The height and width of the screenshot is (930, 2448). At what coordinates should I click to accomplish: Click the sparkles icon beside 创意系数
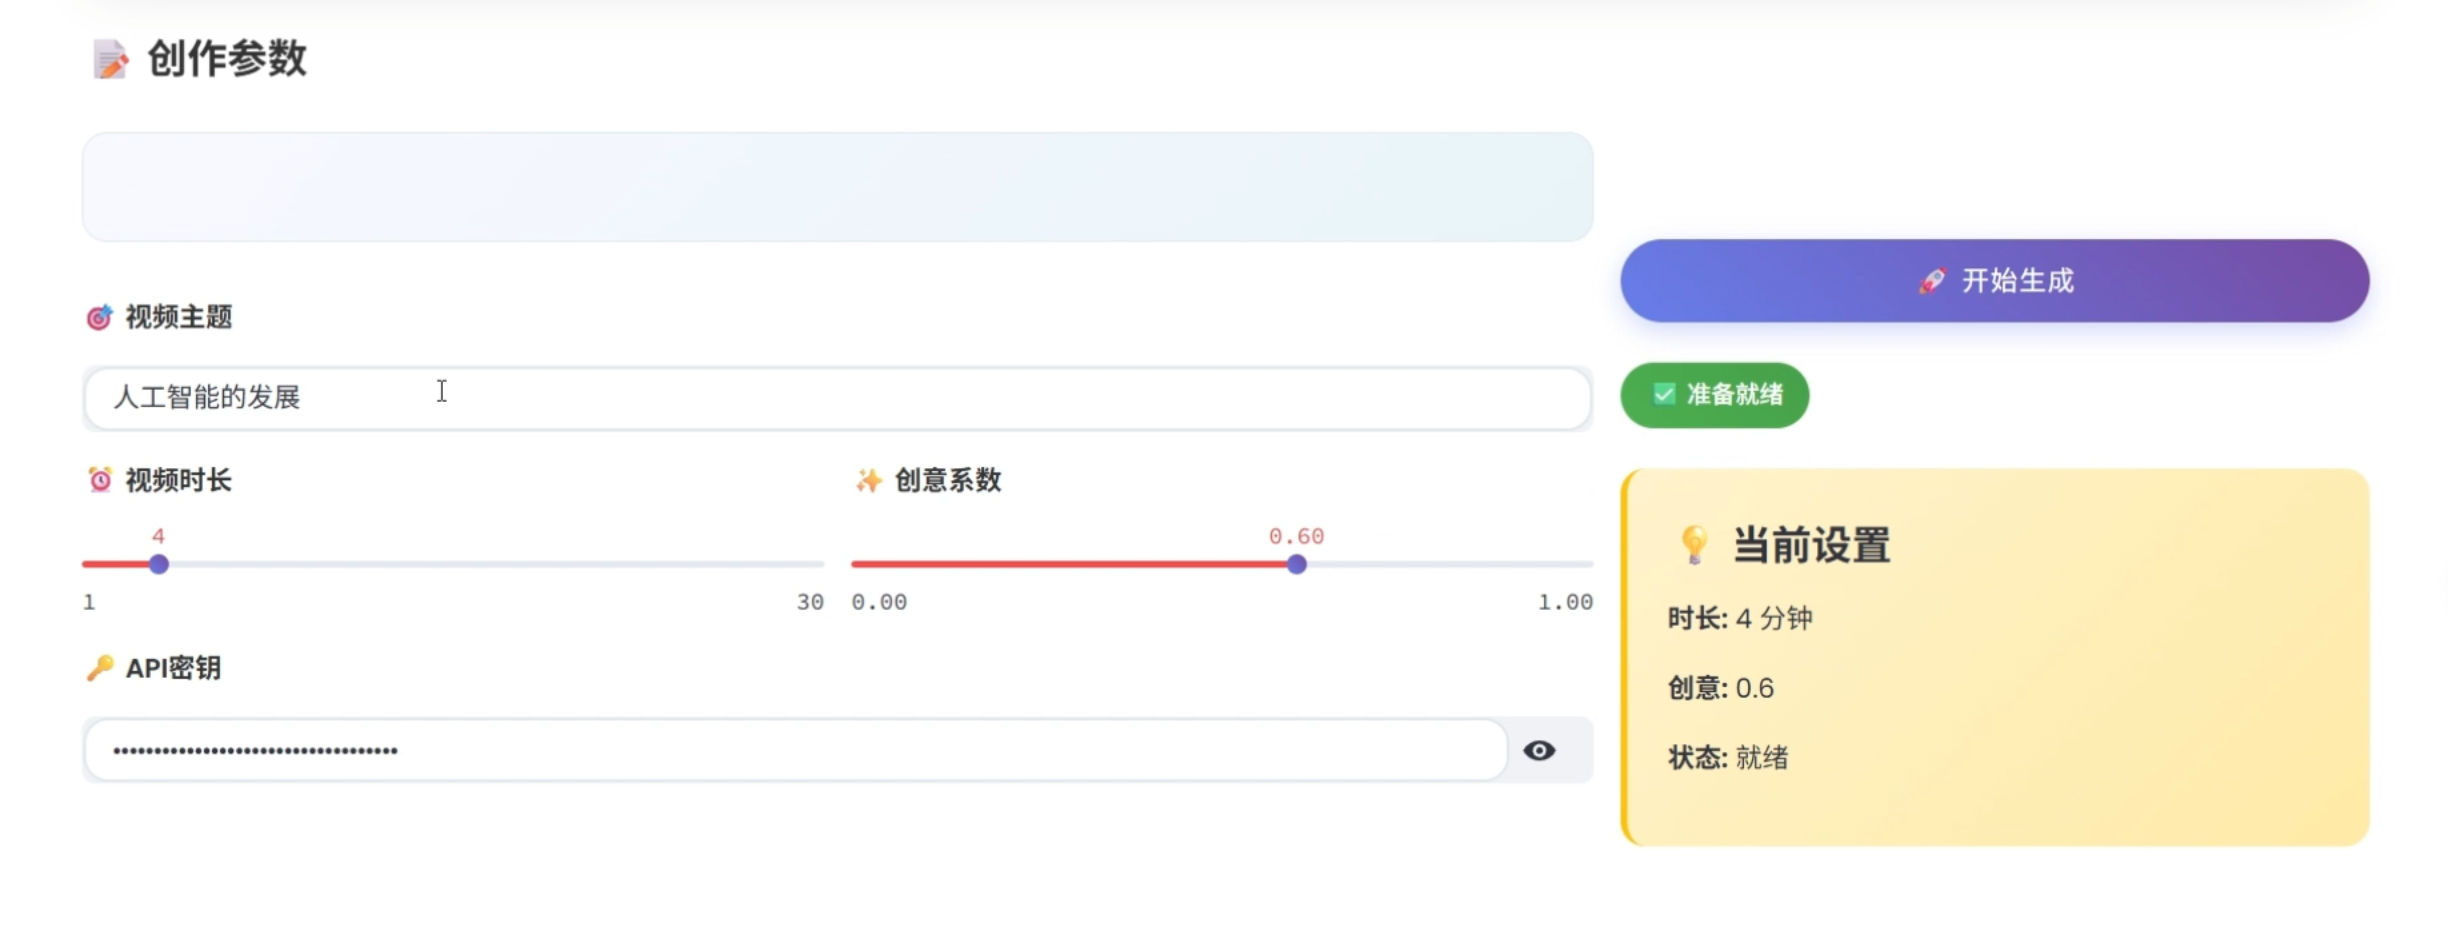[x=866, y=480]
